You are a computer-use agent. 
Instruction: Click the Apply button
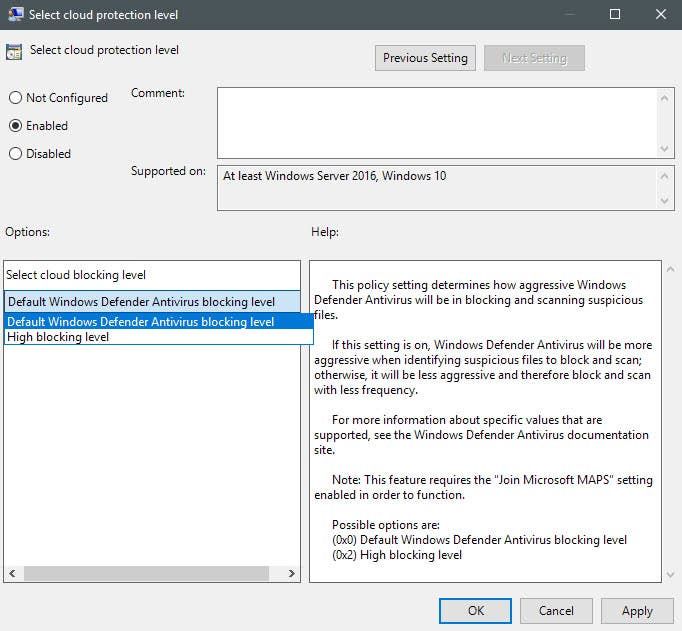pyautogui.click(x=637, y=611)
